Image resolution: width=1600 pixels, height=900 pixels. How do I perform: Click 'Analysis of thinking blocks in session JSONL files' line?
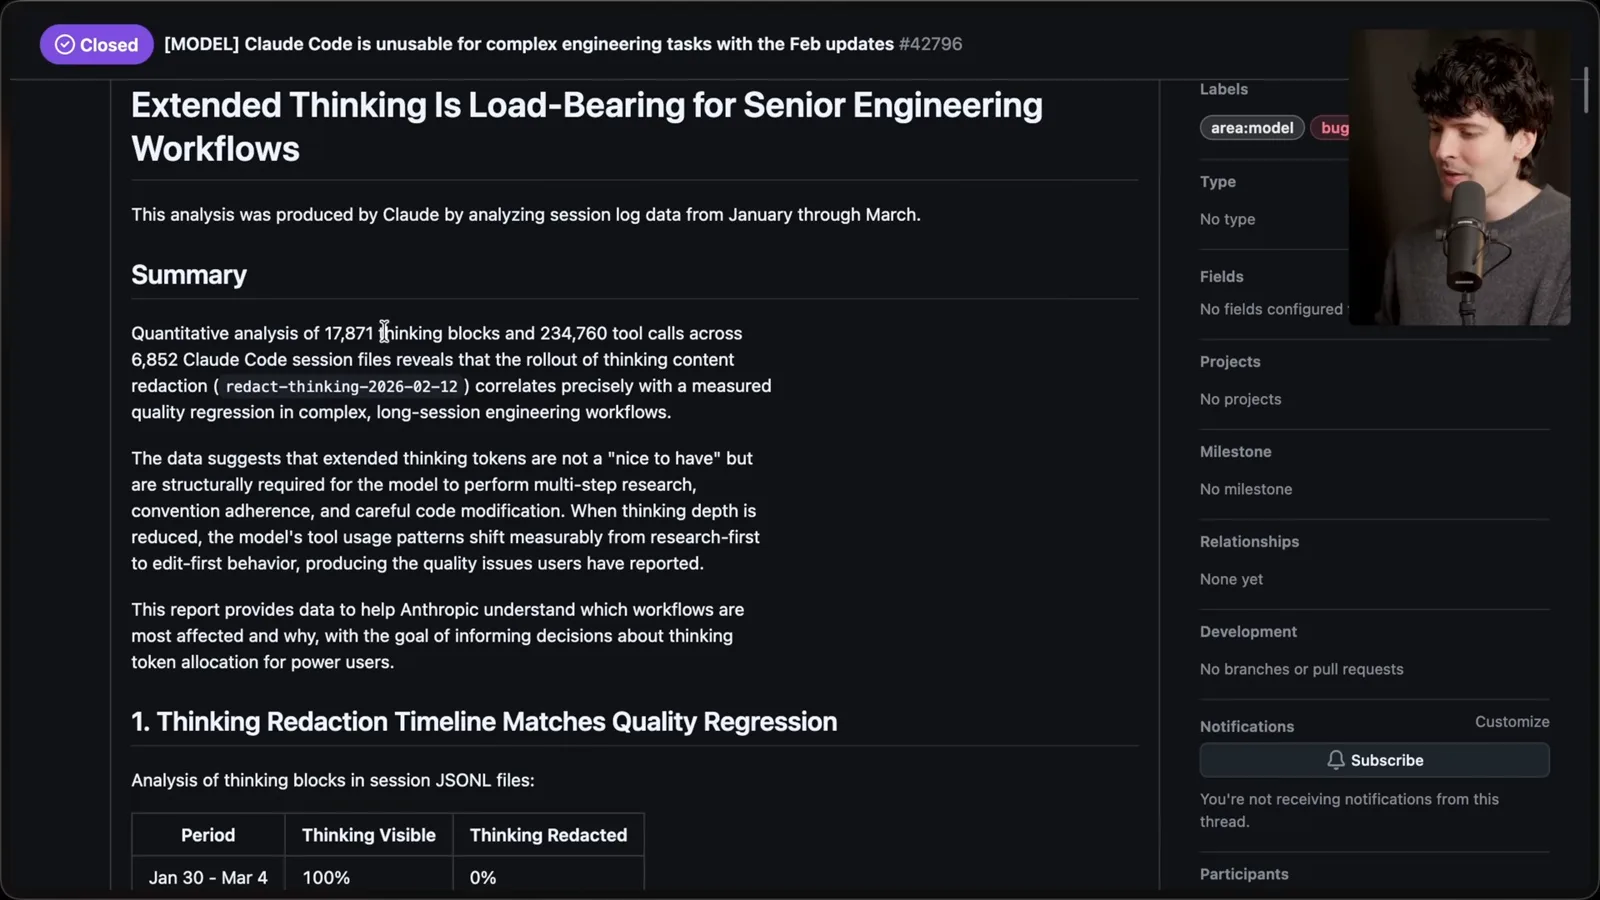(x=333, y=780)
